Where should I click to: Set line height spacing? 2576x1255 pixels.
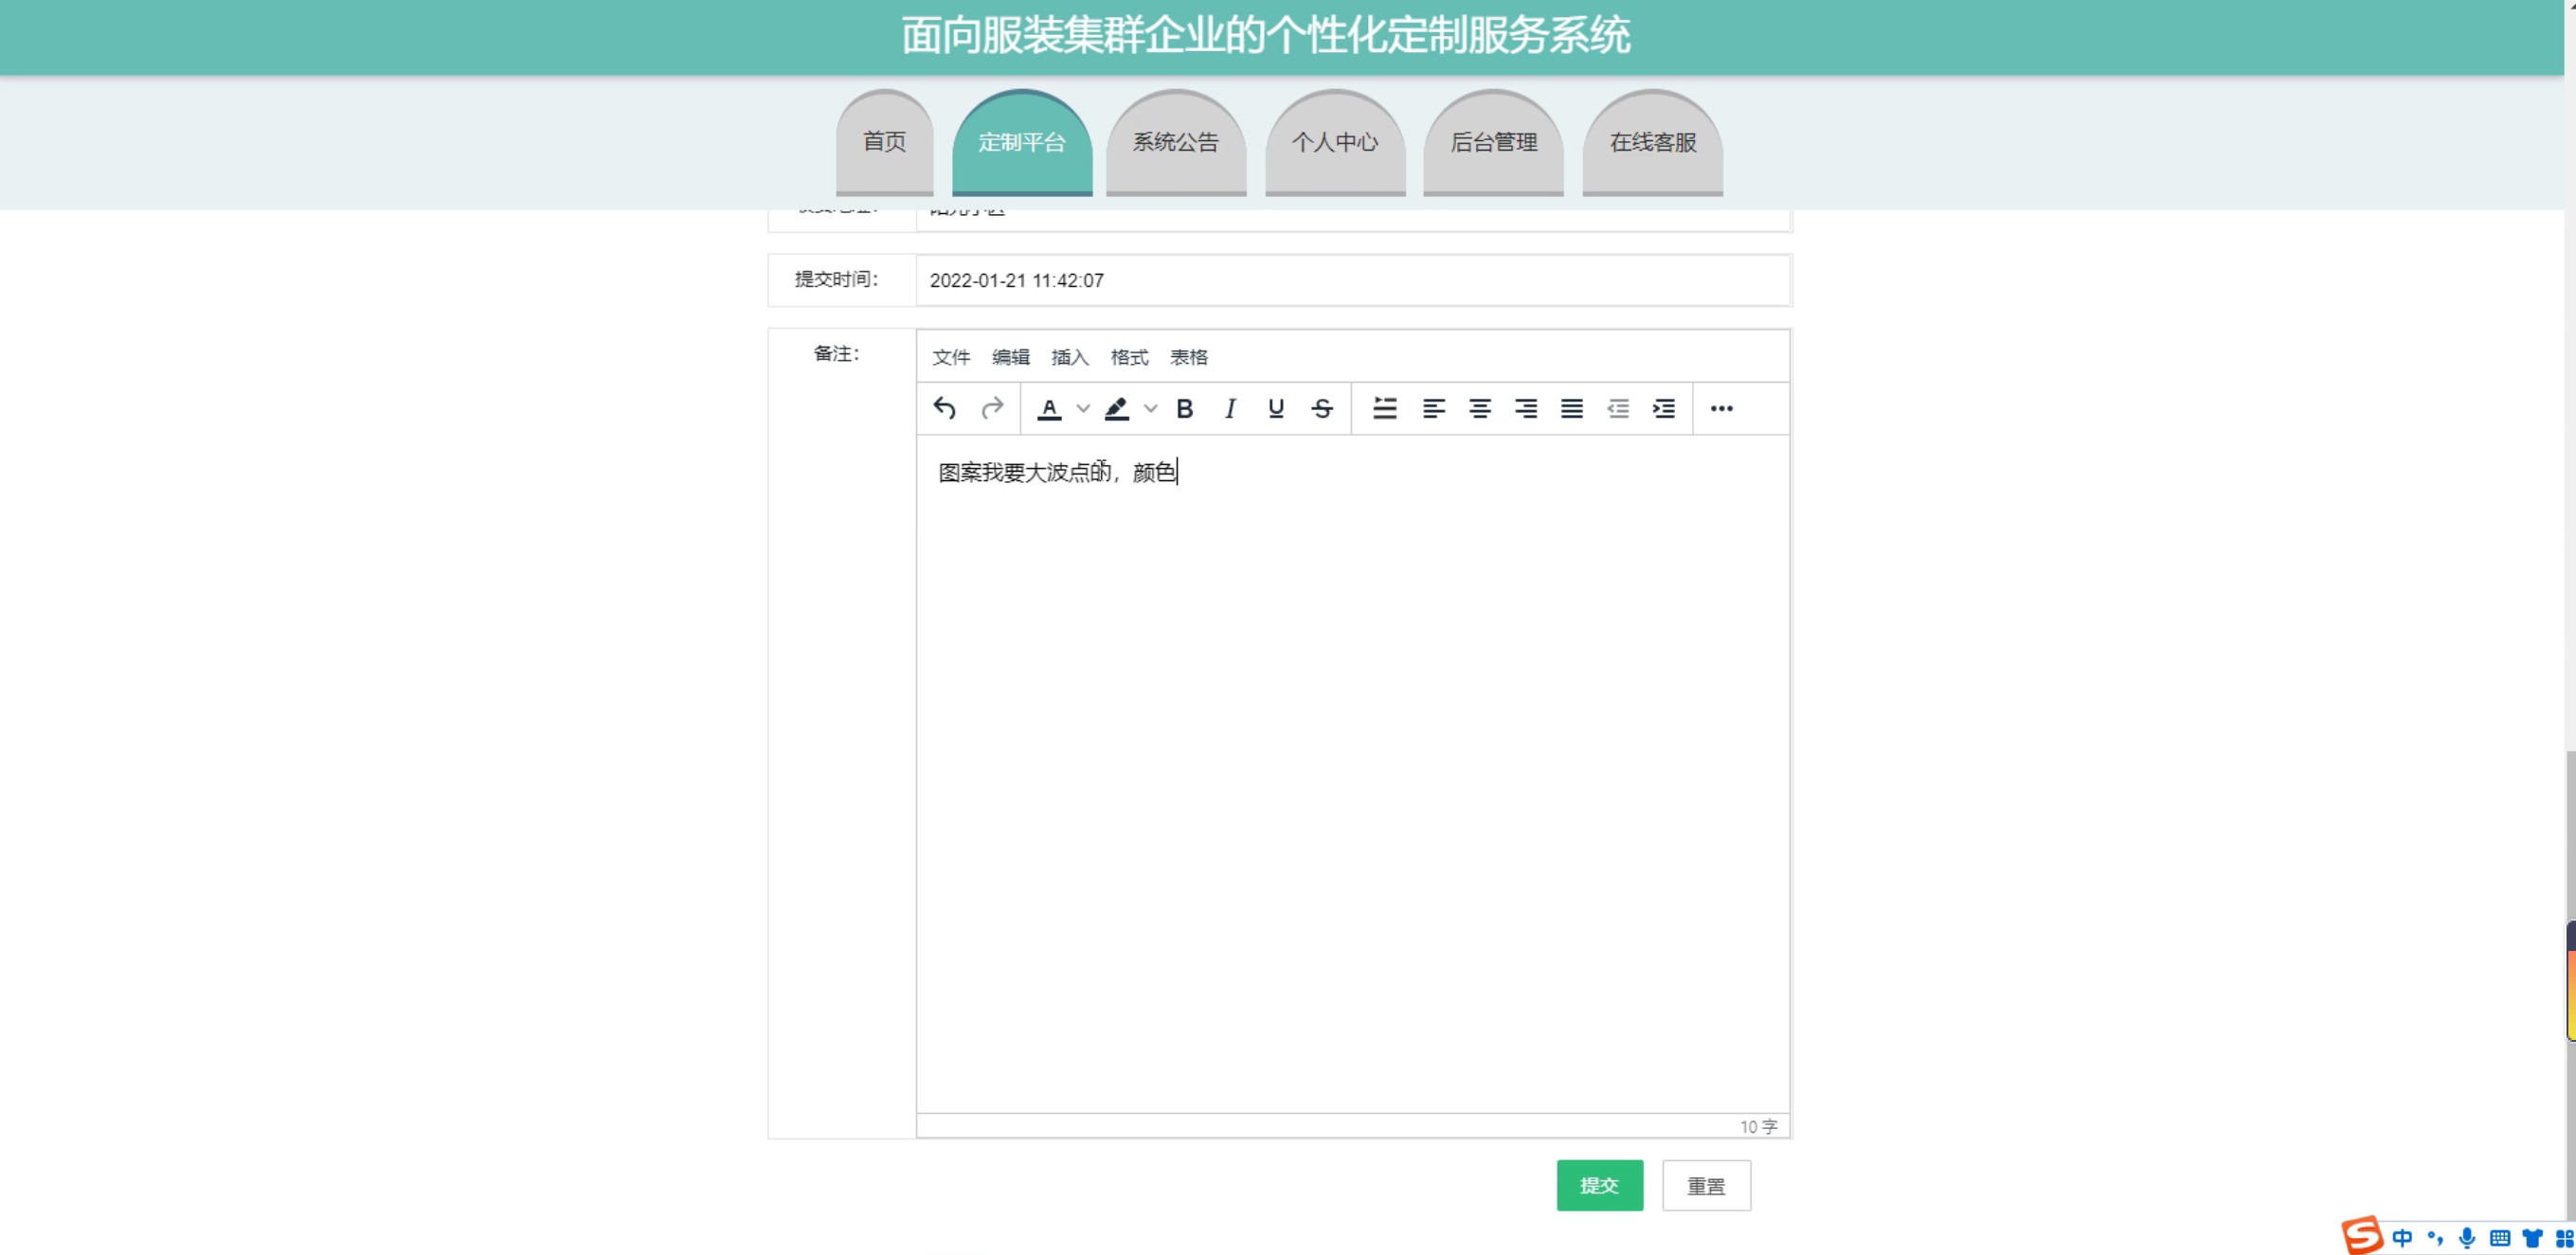[1384, 408]
